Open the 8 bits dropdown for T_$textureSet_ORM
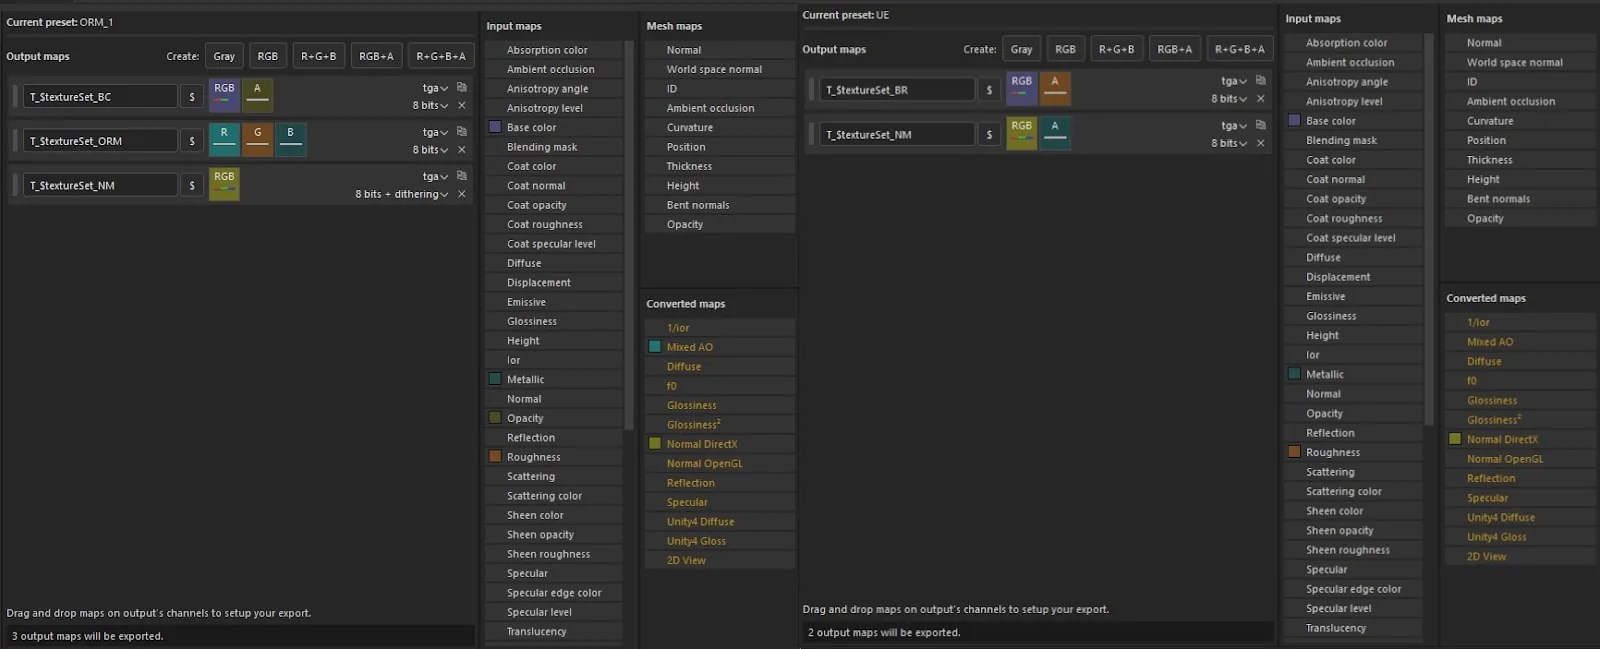The width and height of the screenshot is (1600, 649). click(430, 150)
